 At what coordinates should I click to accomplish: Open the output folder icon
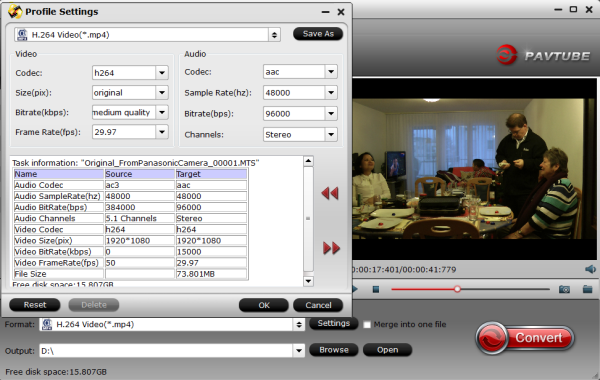tap(587, 289)
